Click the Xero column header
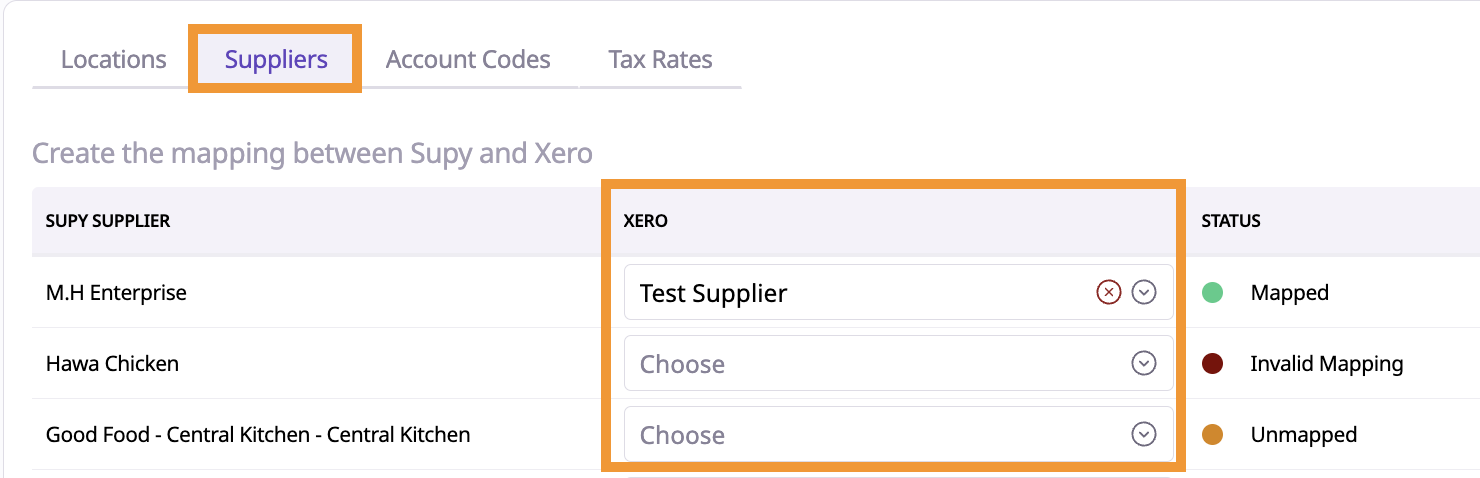This screenshot has height=478, width=1480. [x=645, y=221]
